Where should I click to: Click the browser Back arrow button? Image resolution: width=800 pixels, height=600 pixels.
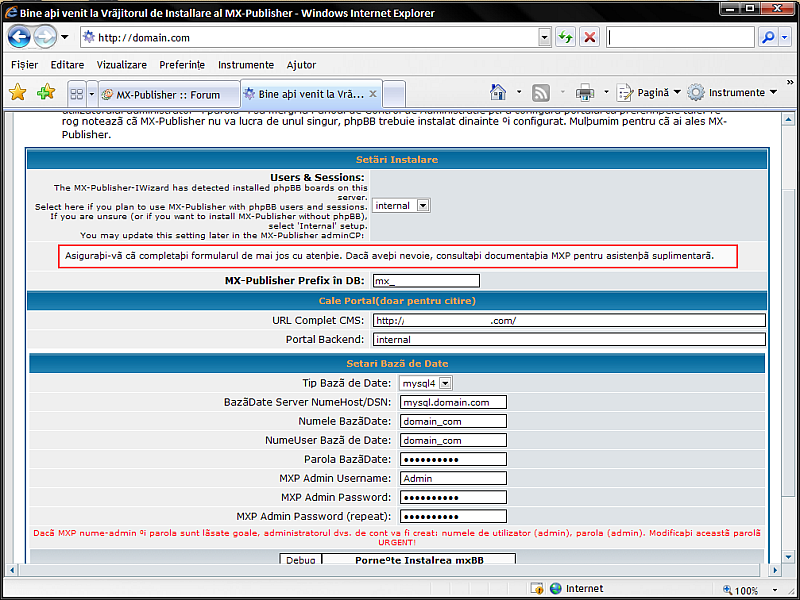pyautogui.click(x=19, y=38)
